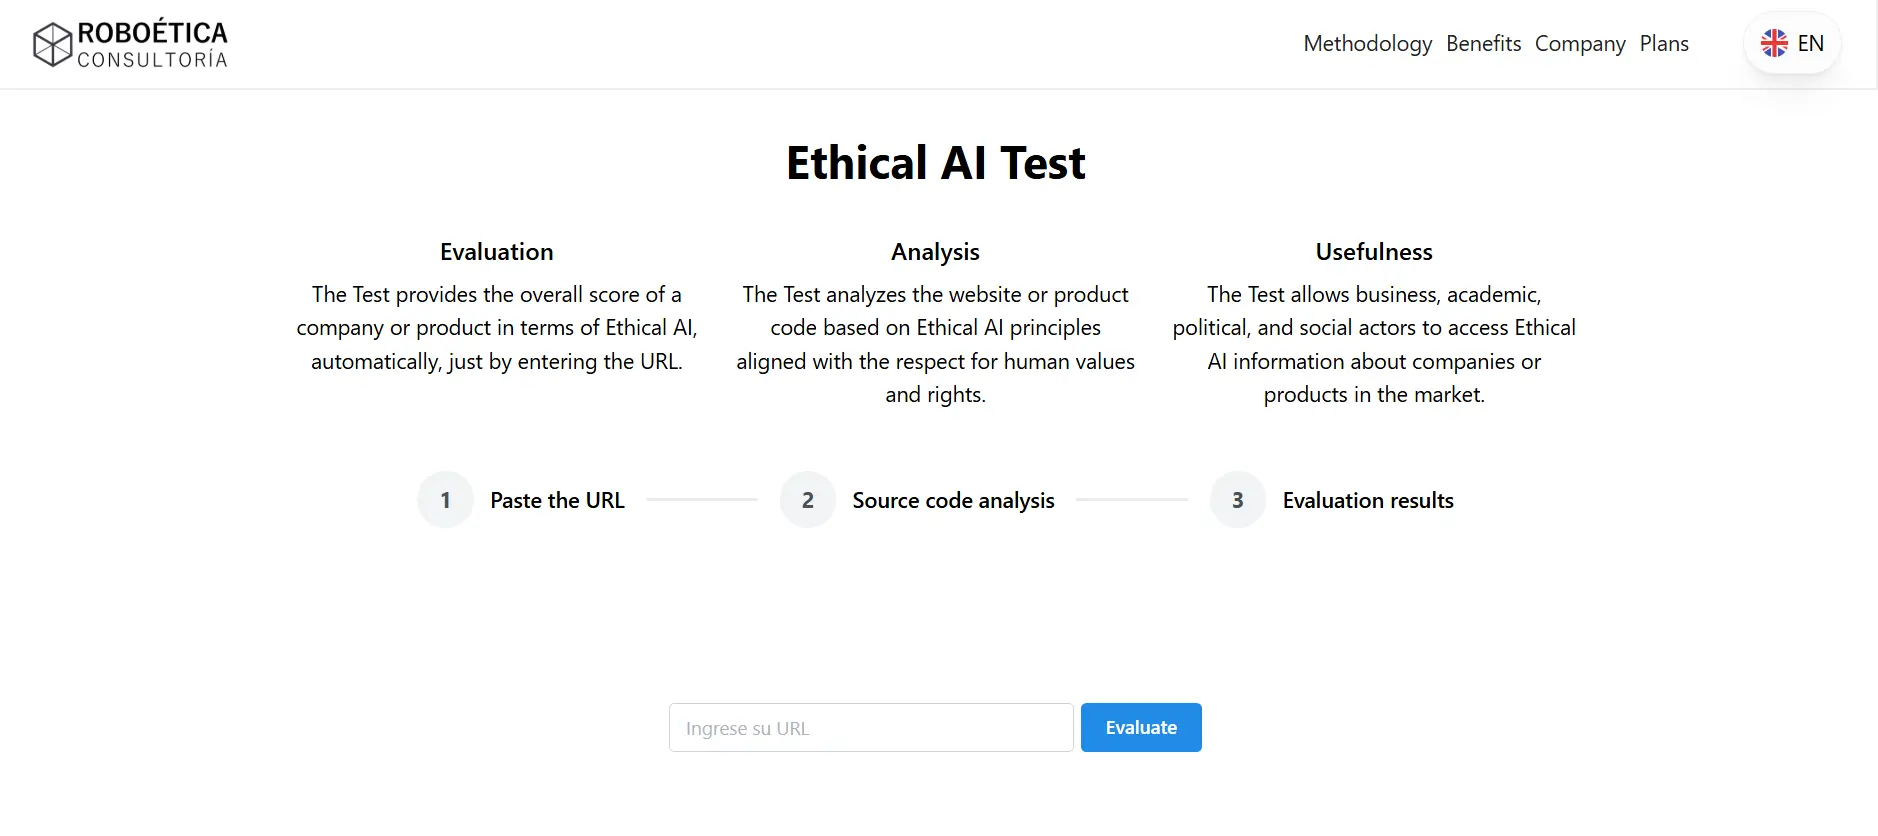The width and height of the screenshot is (1878, 836).
Task: Select step 2 circle icon
Action: (x=808, y=500)
